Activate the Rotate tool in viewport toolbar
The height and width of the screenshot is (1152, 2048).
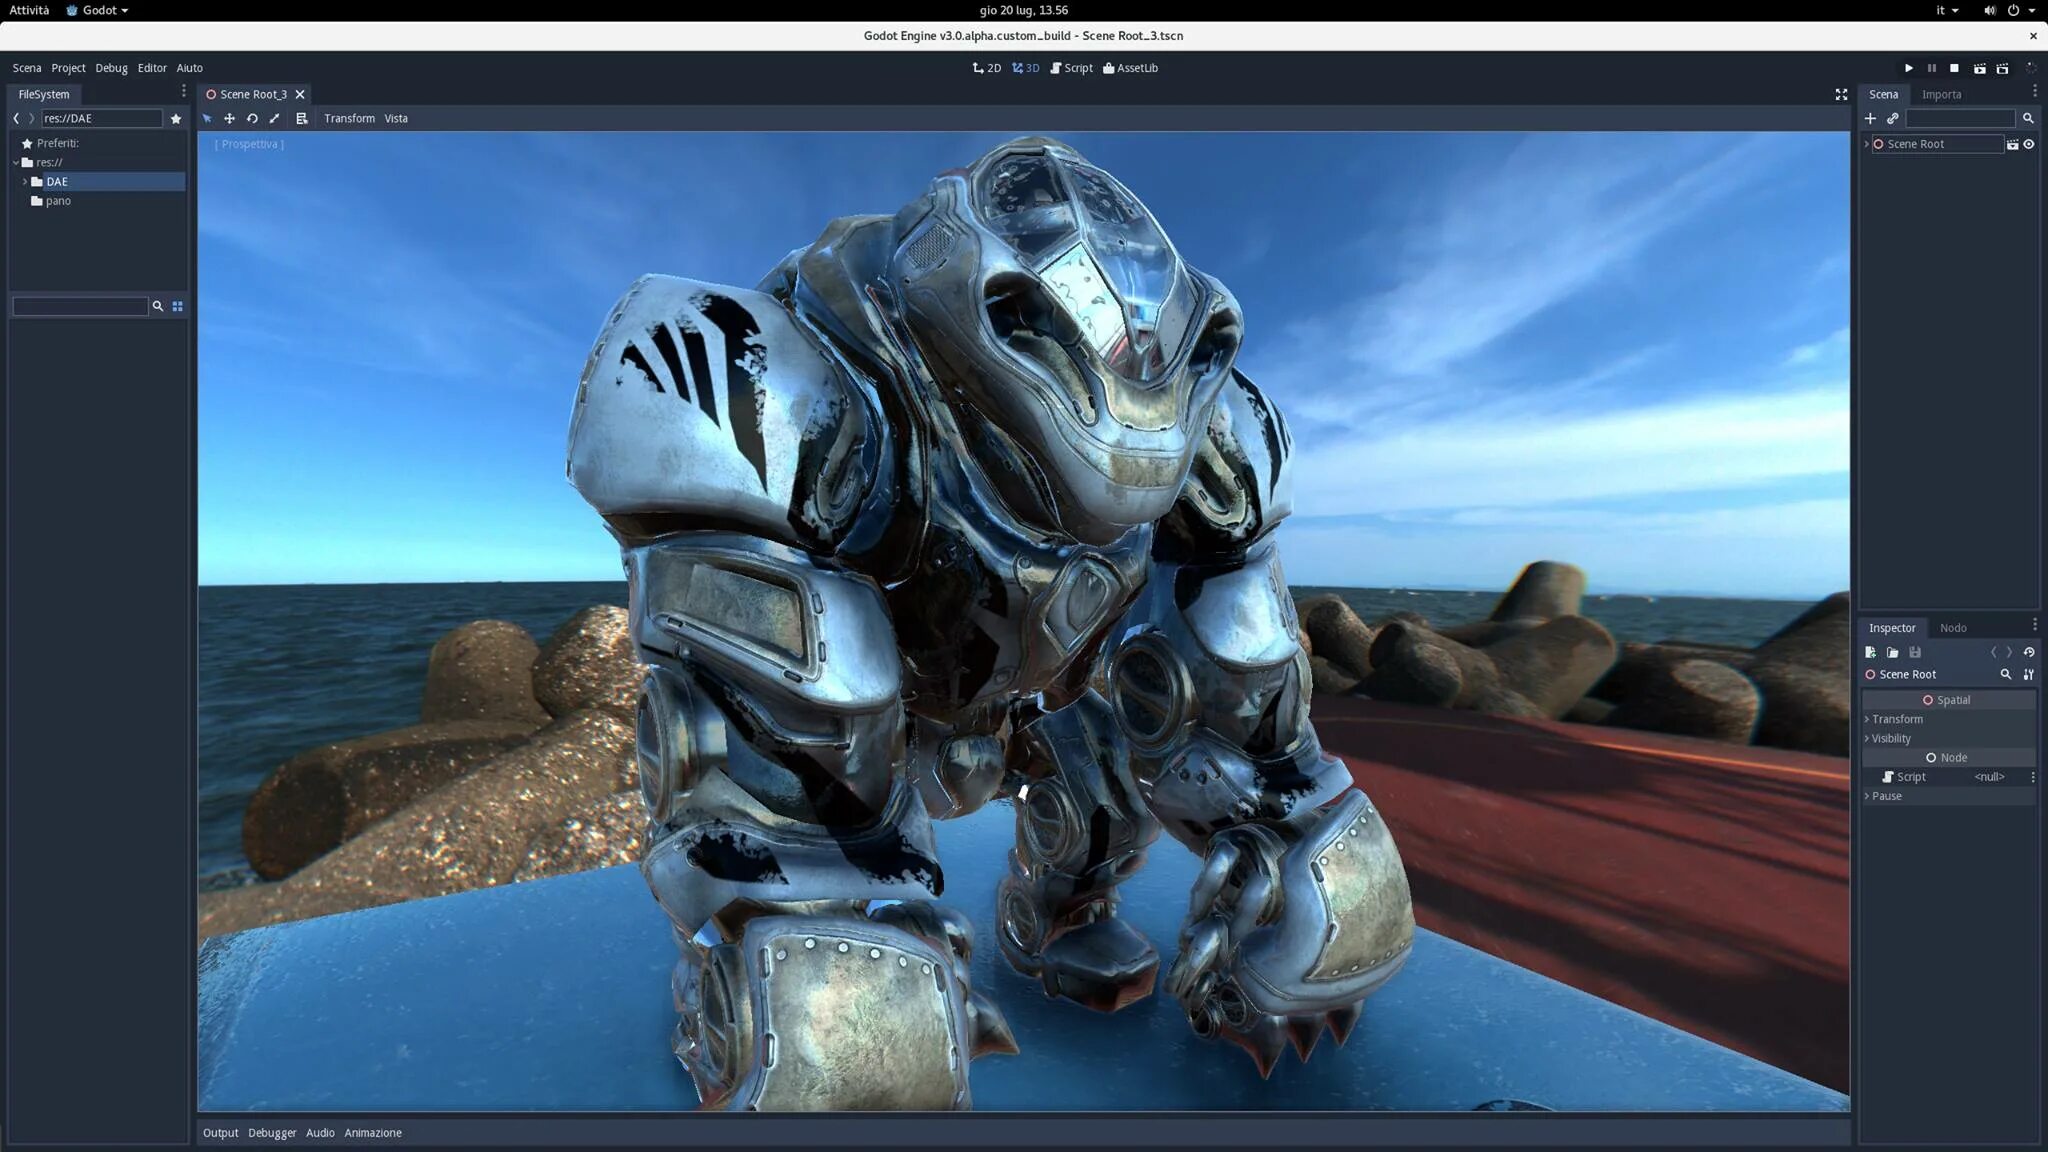tap(252, 118)
